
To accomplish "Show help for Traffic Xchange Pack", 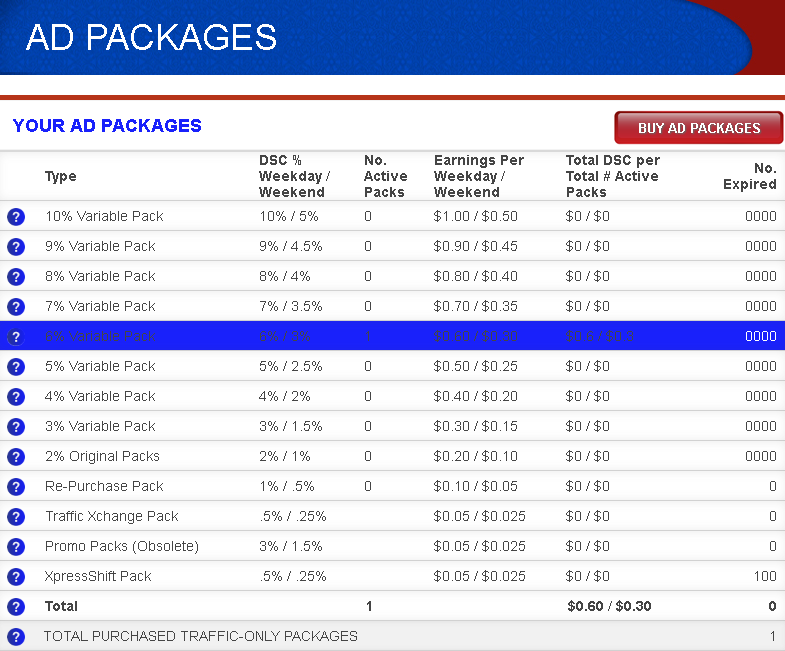I will 16,517.
